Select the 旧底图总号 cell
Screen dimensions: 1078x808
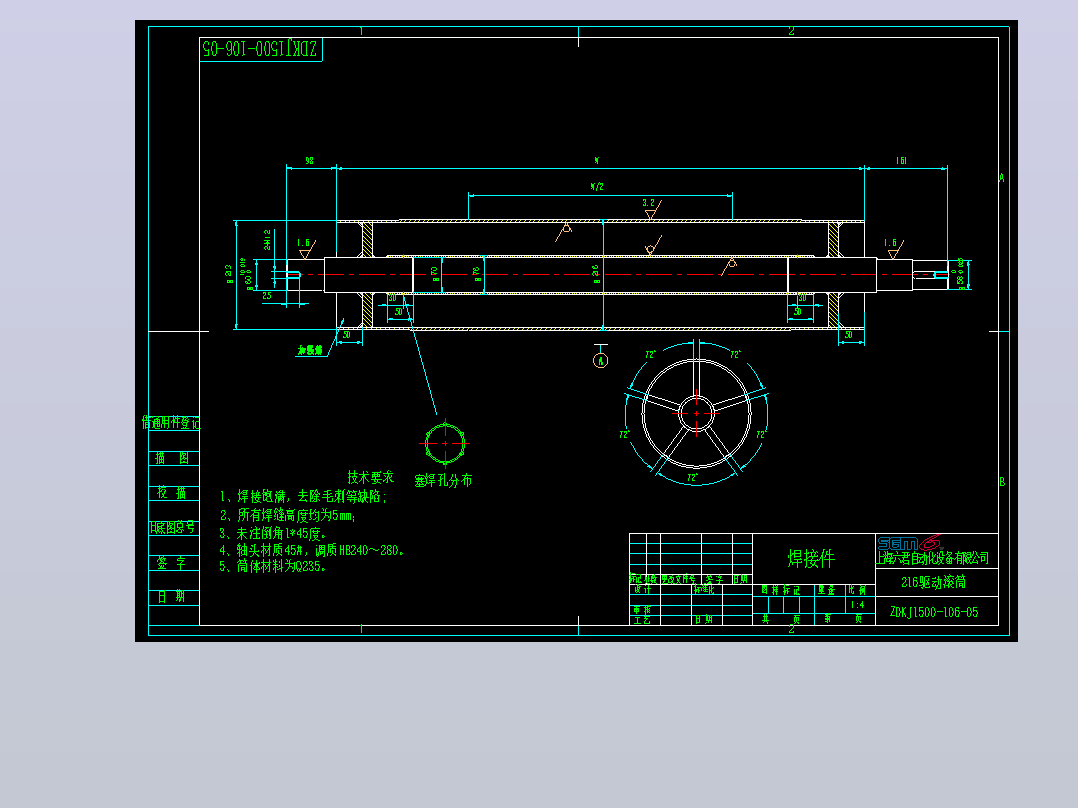(x=174, y=527)
